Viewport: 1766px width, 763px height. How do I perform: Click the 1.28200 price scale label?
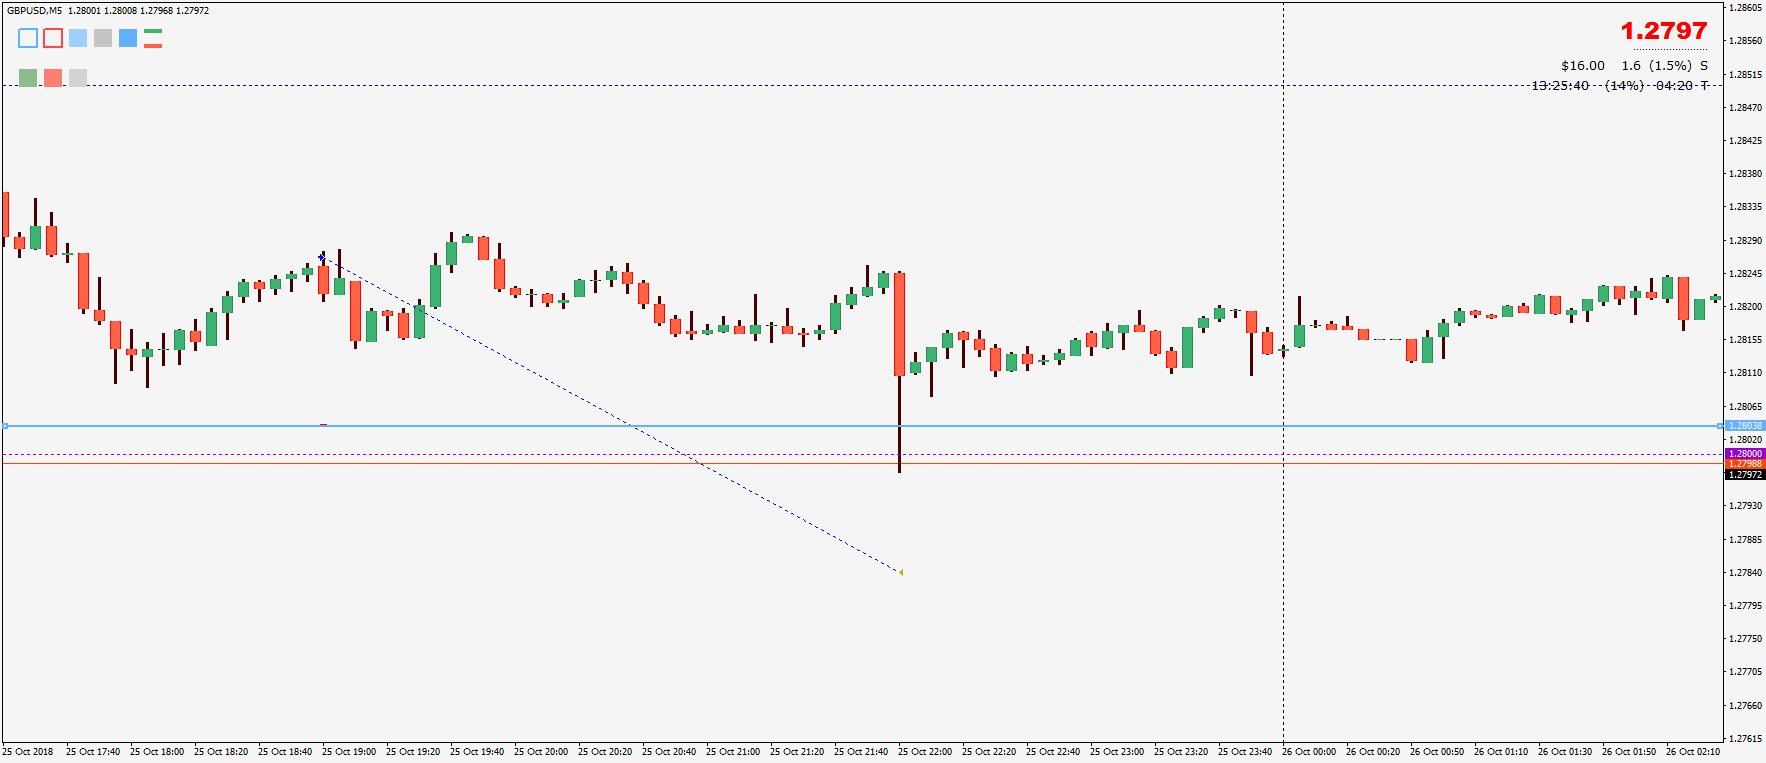tap(1746, 307)
